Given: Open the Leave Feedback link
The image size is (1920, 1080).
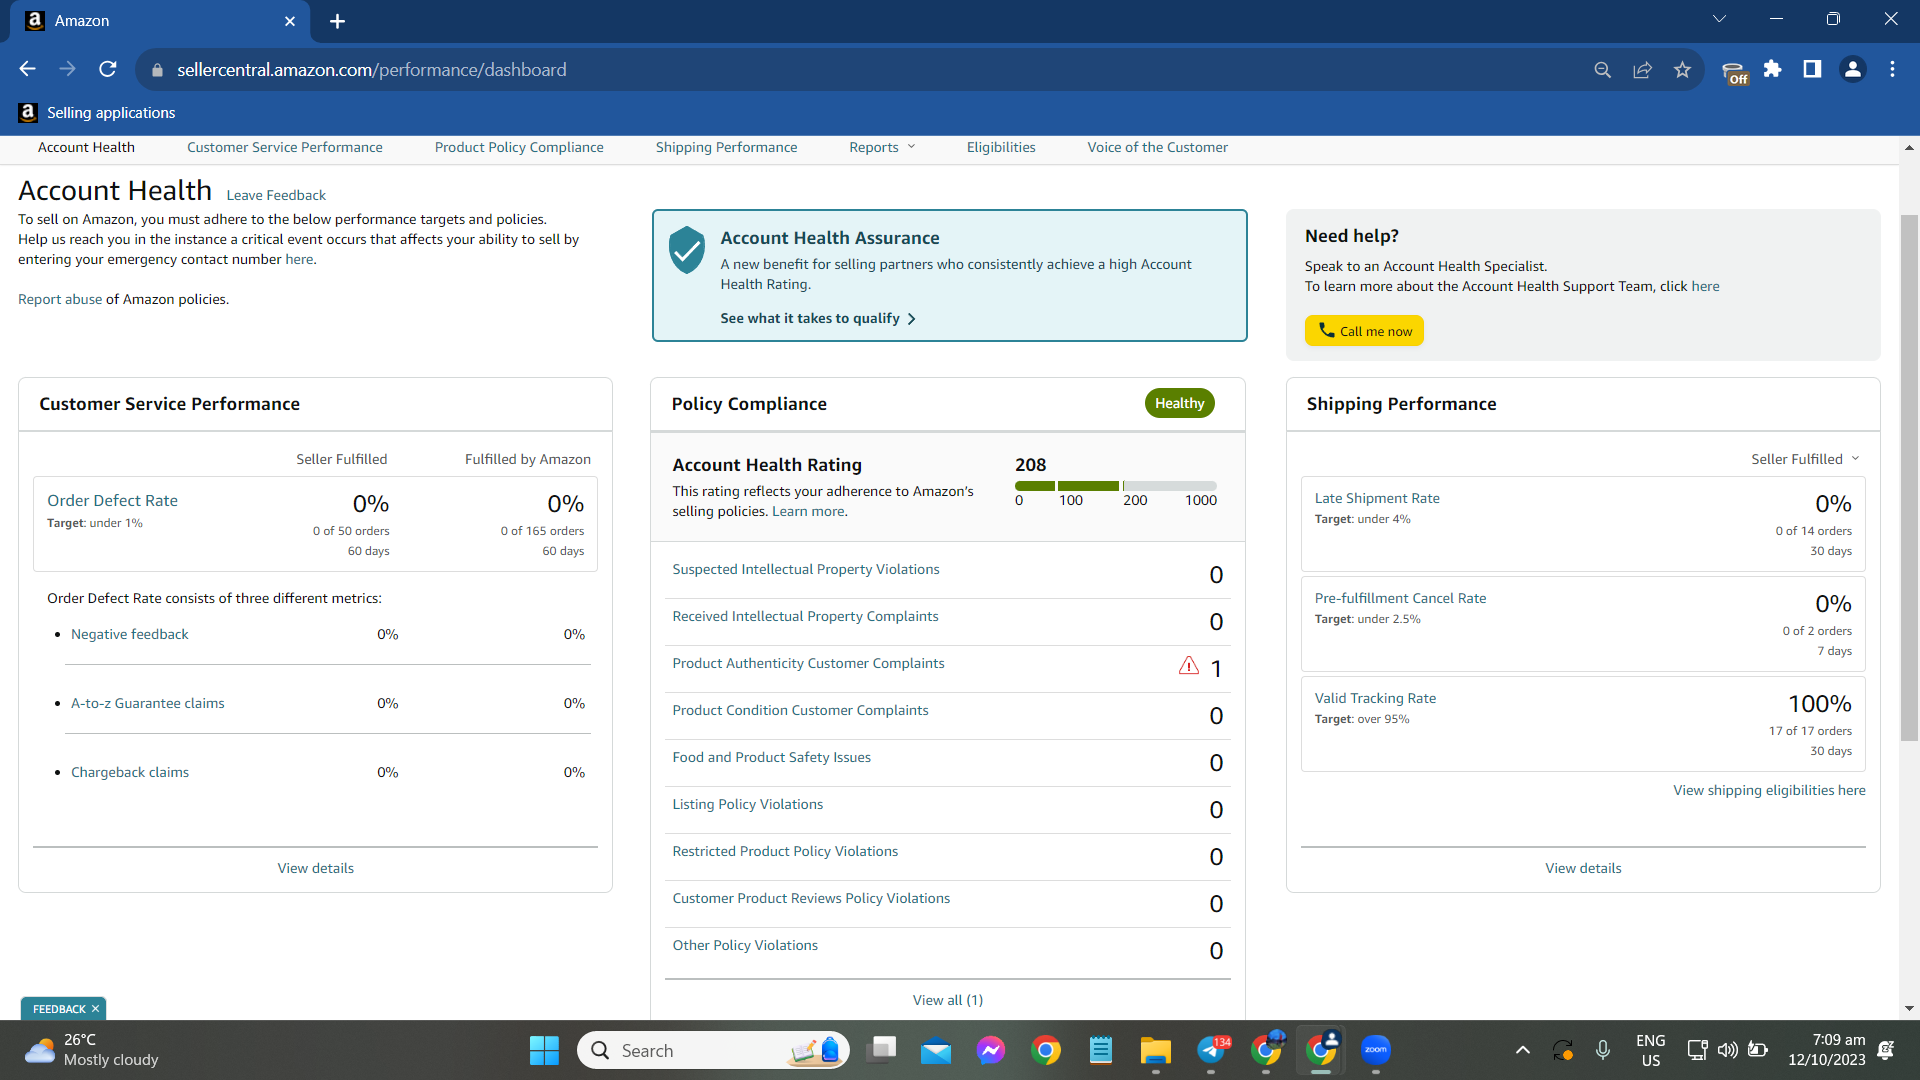Looking at the screenshot, I should tap(276, 195).
